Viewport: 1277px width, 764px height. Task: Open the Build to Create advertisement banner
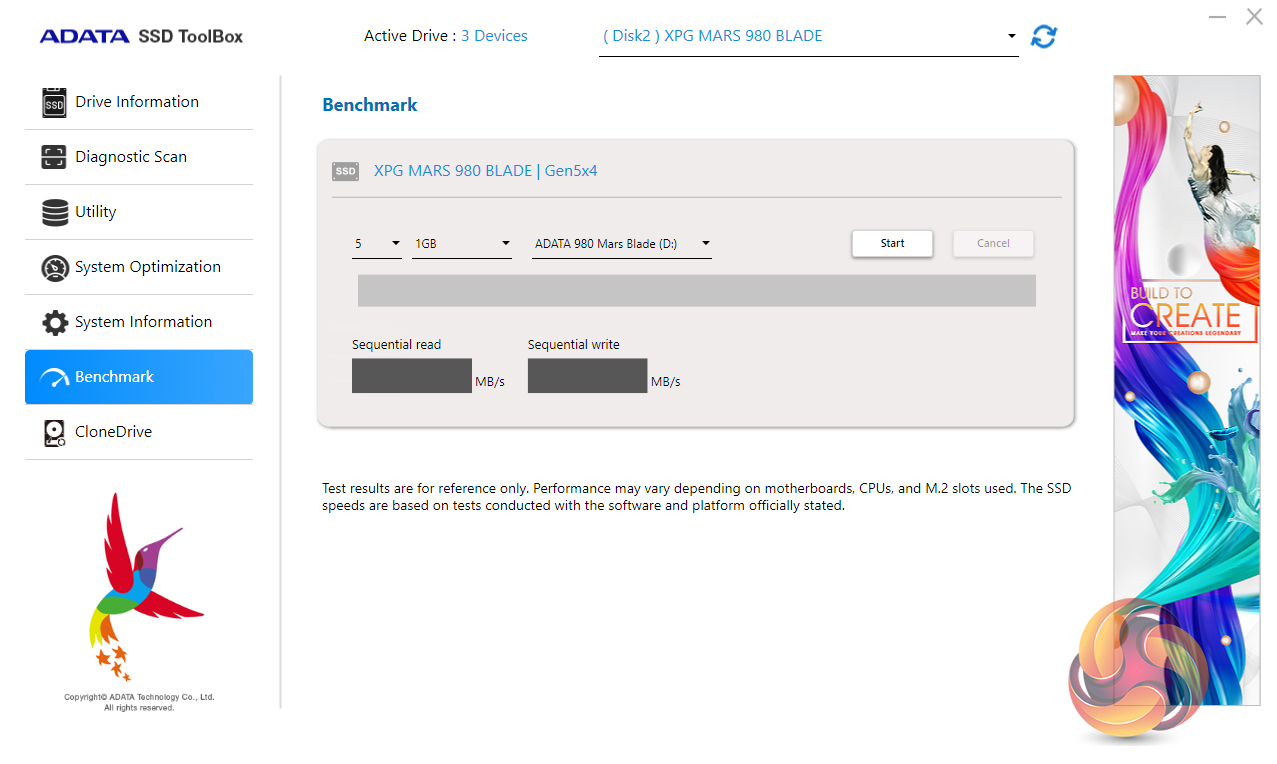tap(1187, 391)
